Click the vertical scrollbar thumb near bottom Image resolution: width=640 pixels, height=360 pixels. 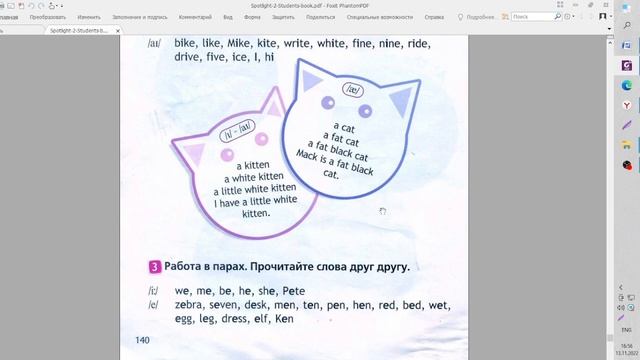[x=610, y=338]
